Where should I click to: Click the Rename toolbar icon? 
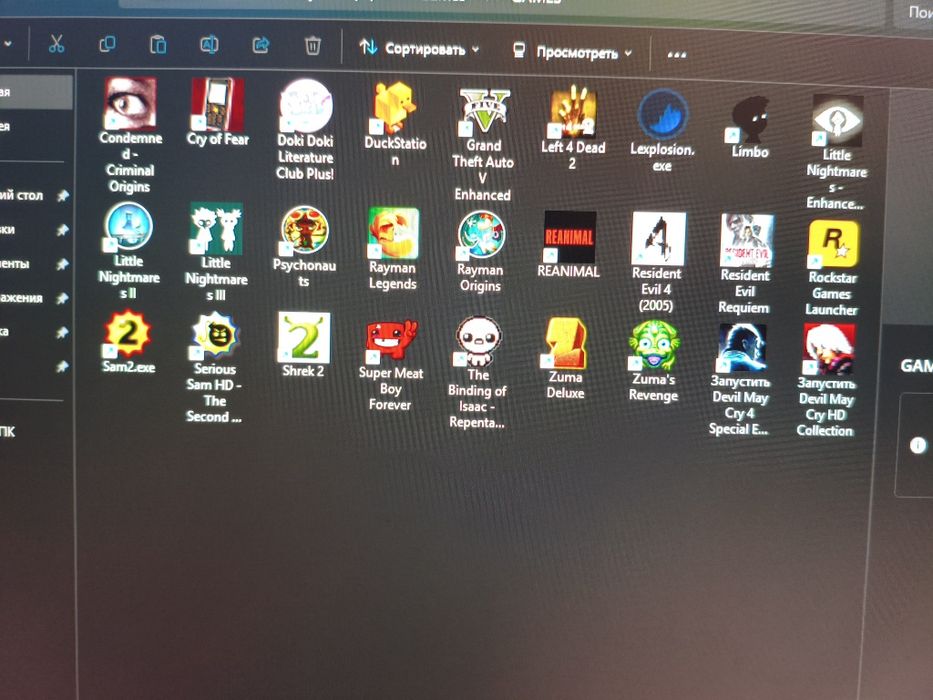[209, 45]
